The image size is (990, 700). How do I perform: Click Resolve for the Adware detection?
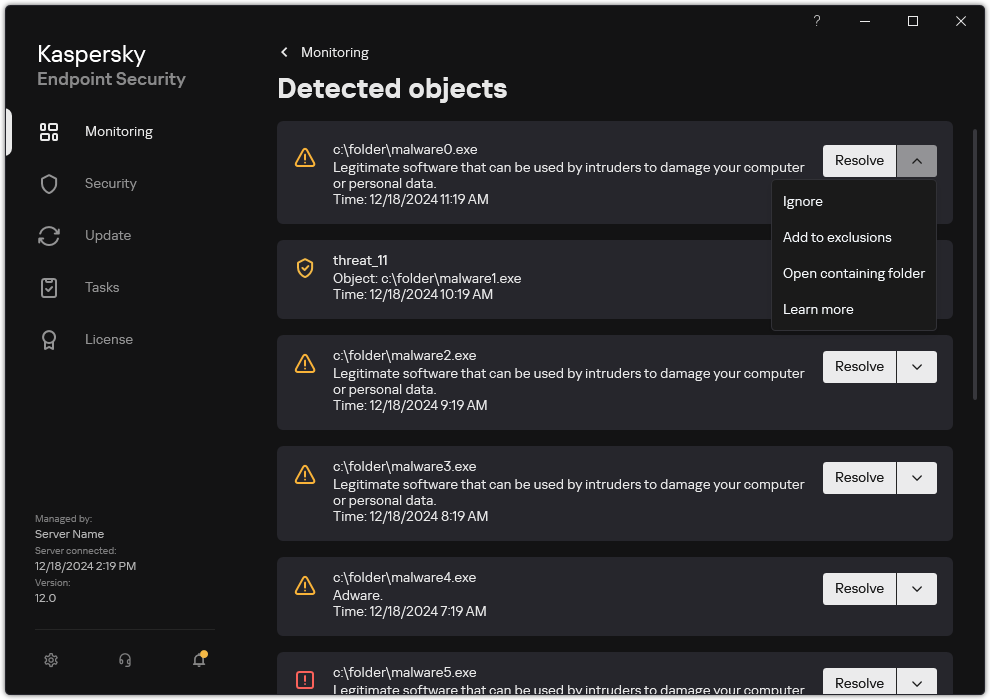click(x=858, y=588)
